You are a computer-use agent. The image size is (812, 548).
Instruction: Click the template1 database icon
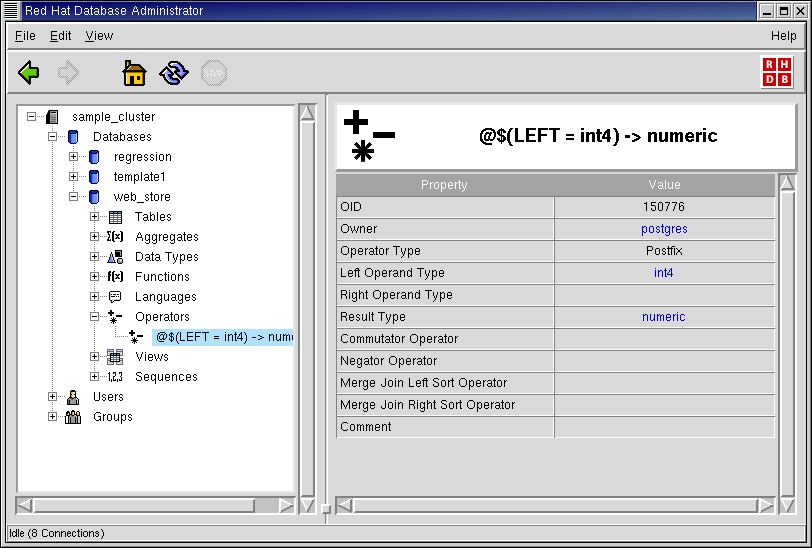tap(94, 177)
